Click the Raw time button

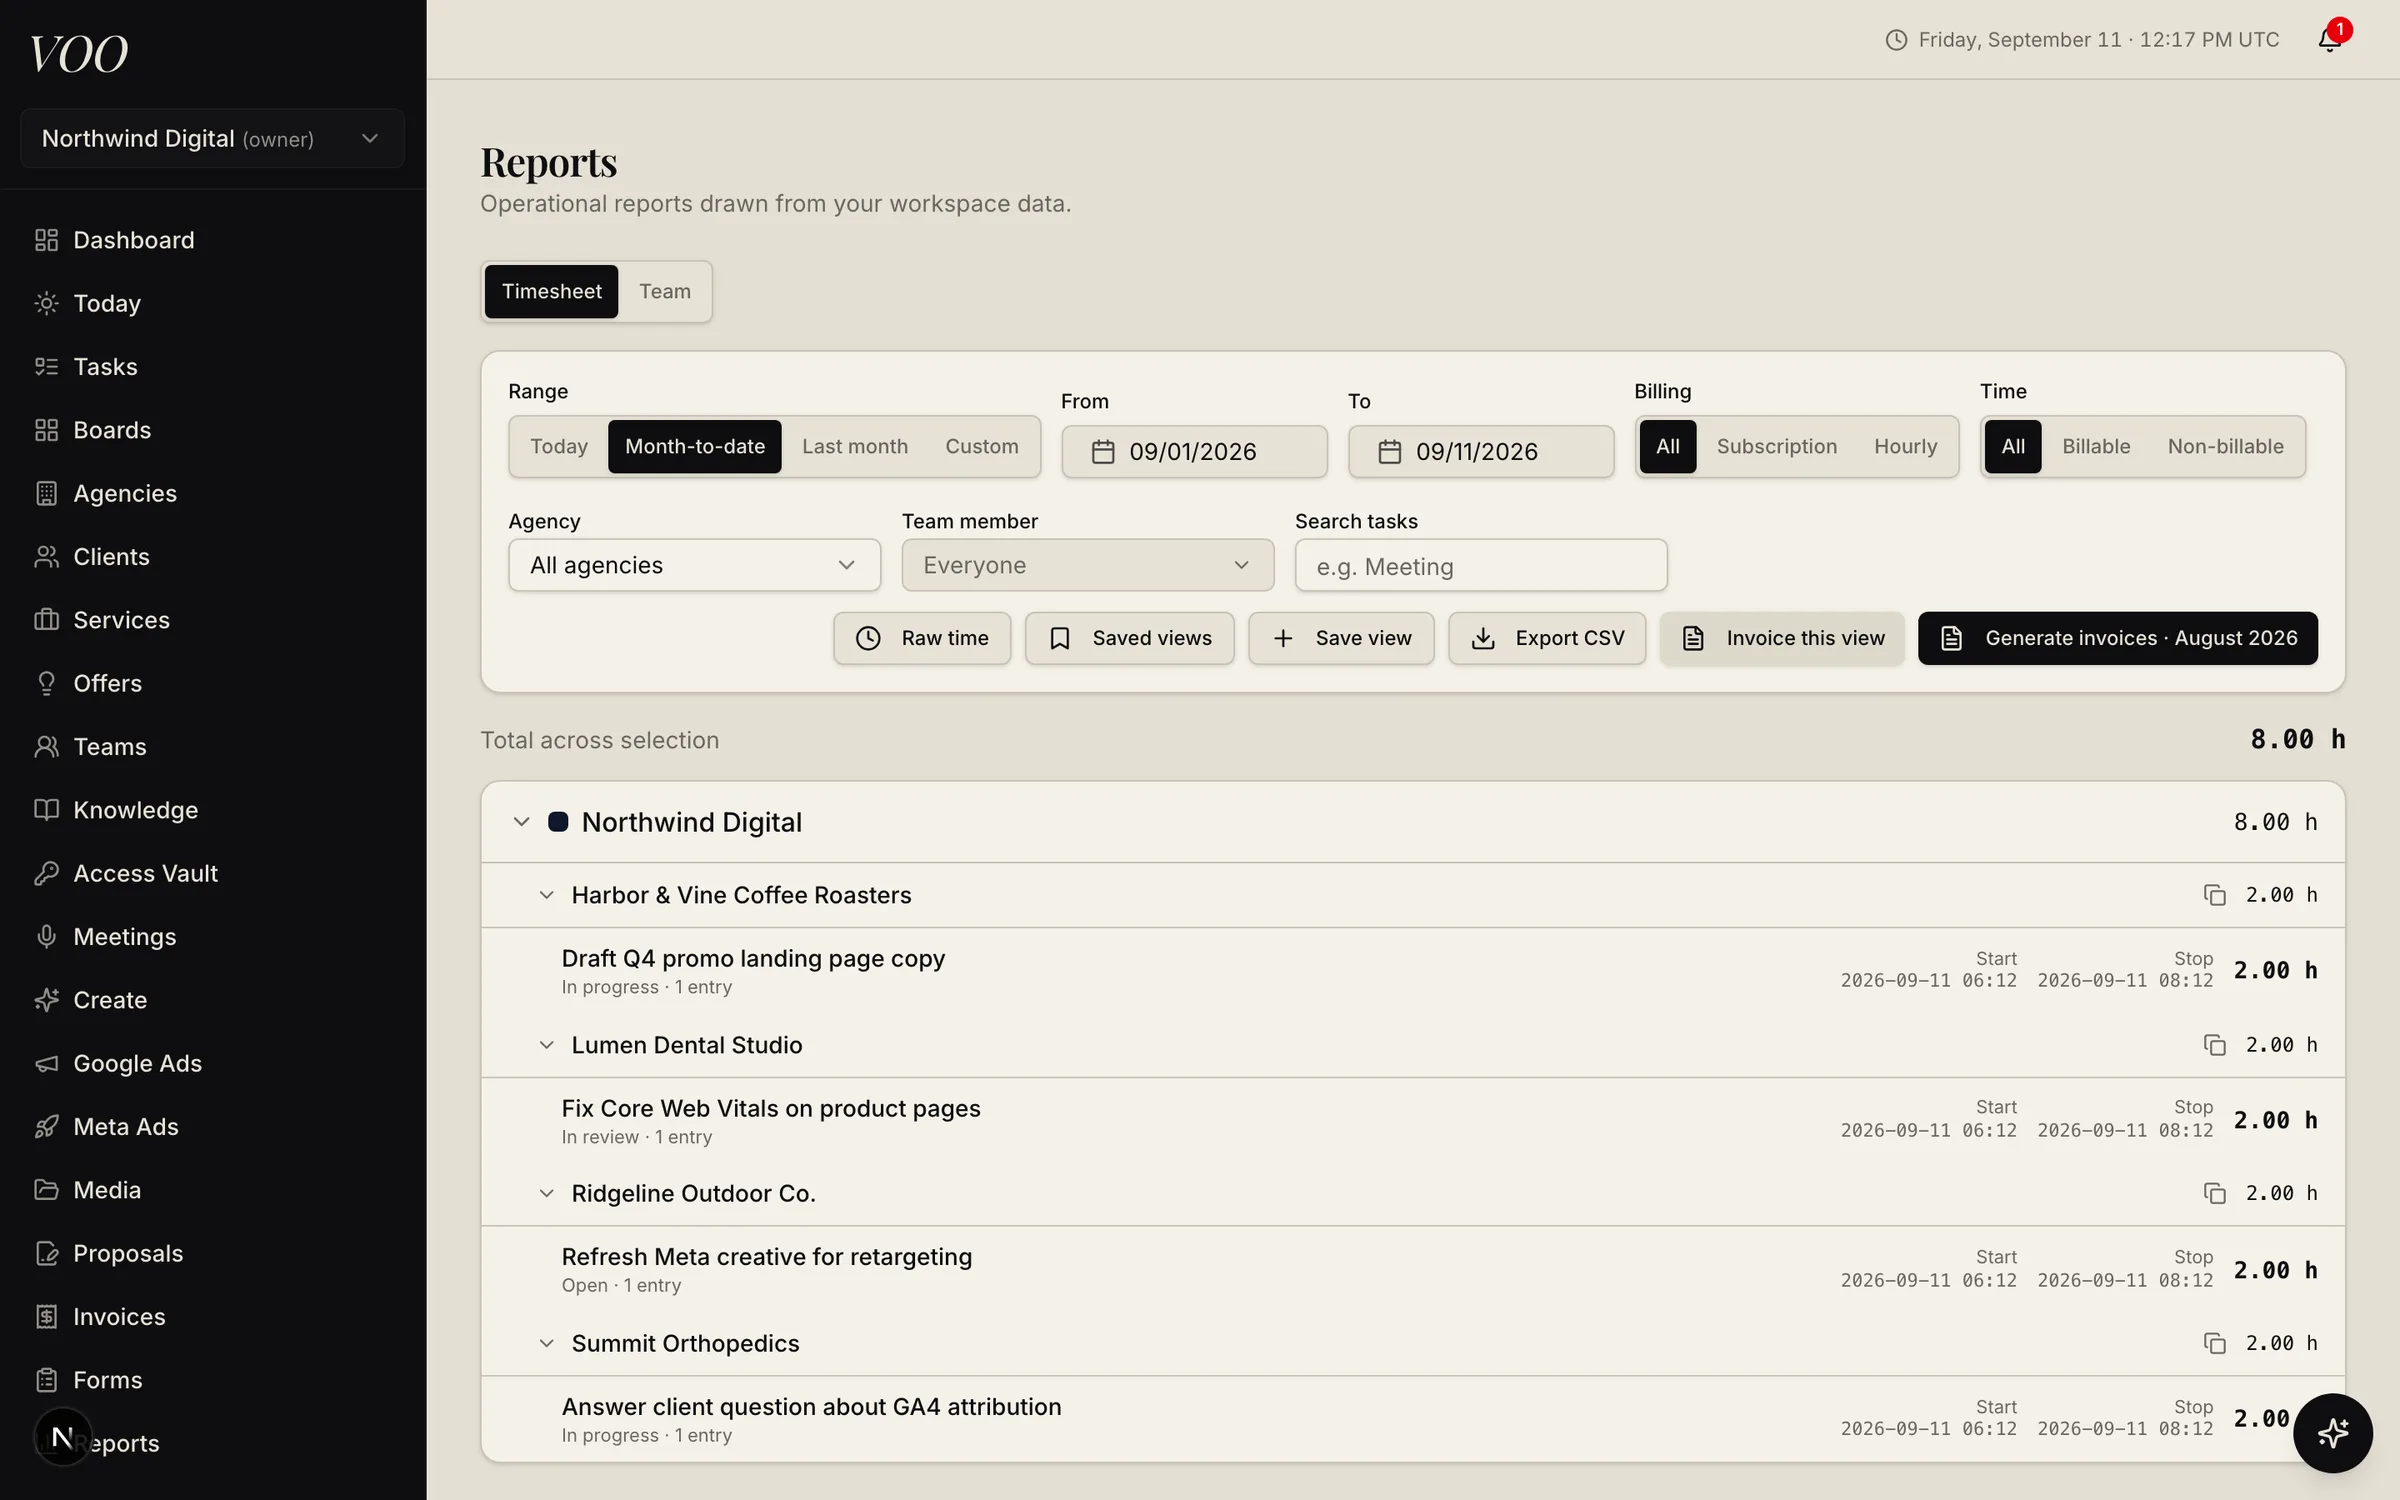click(x=922, y=638)
